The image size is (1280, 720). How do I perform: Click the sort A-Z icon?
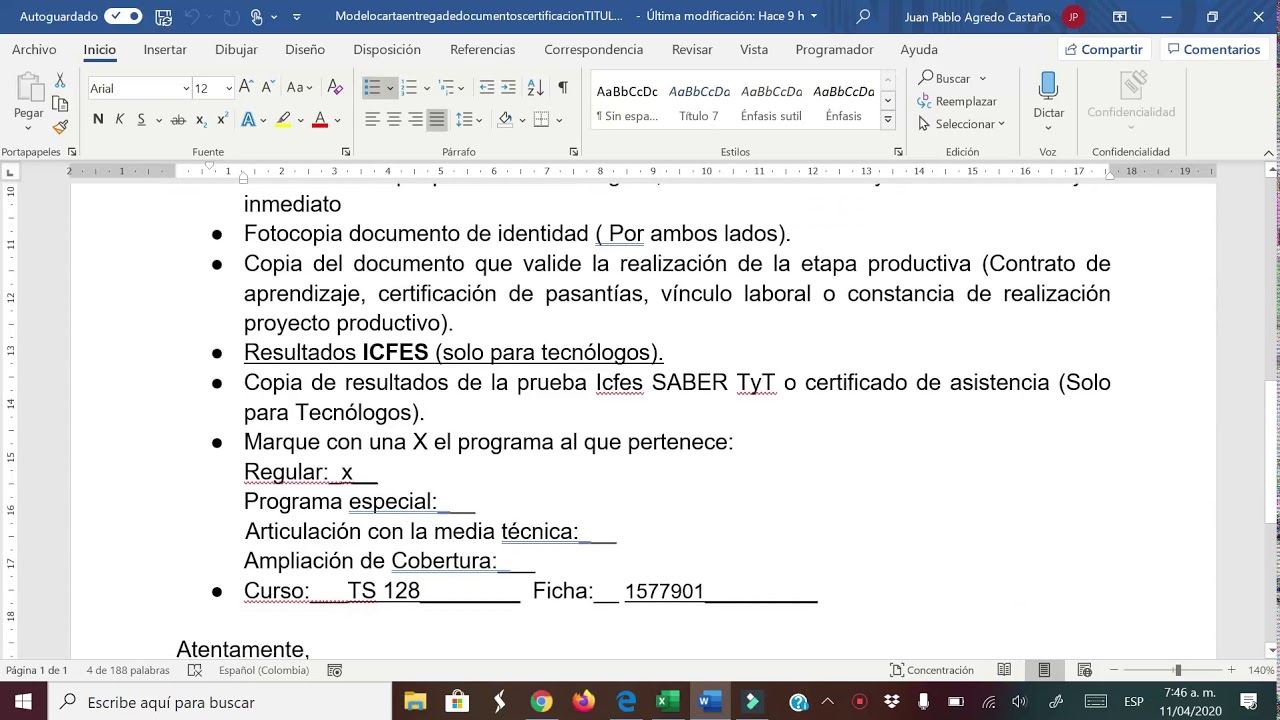tap(535, 88)
